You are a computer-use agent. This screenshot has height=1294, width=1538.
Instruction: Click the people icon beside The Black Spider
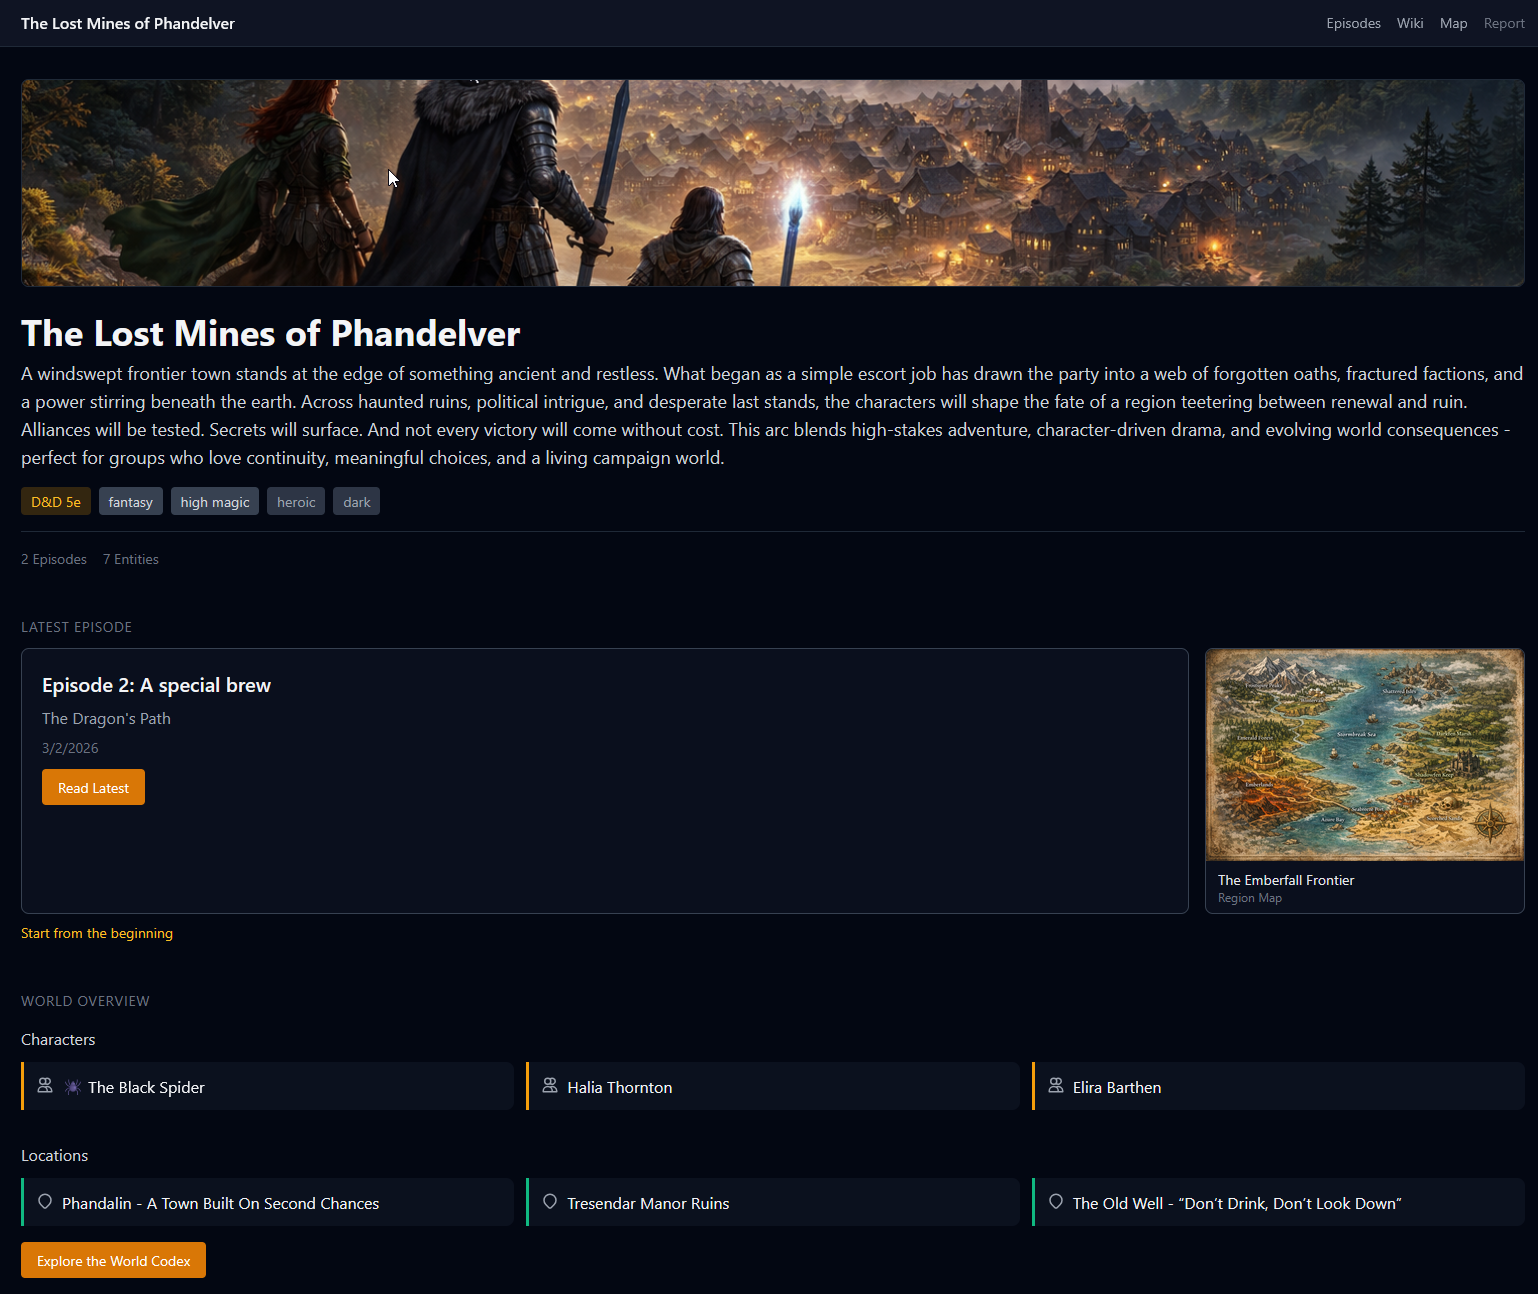(x=45, y=1086)
